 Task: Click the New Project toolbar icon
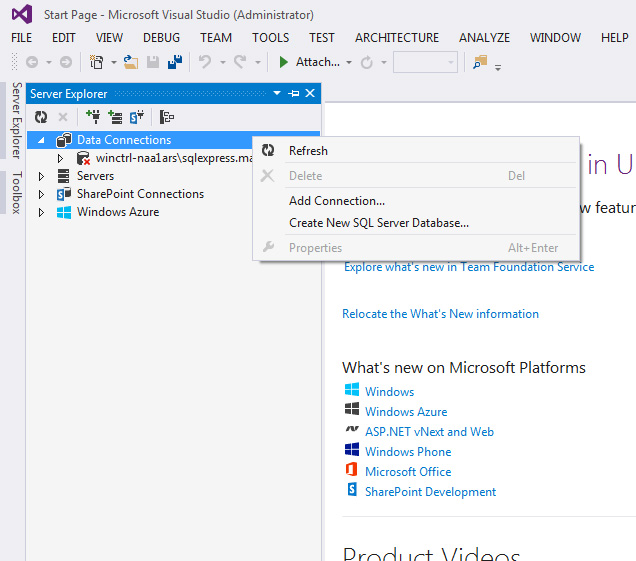pos(97,62)
